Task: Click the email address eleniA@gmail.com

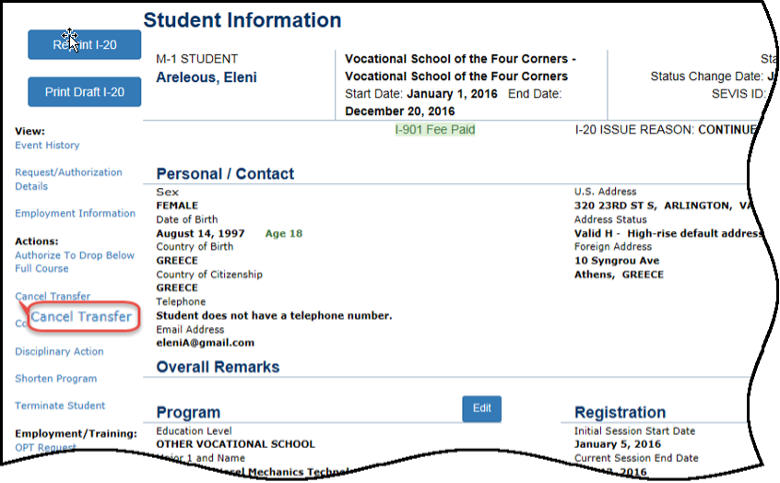Action: click(205, 343)
